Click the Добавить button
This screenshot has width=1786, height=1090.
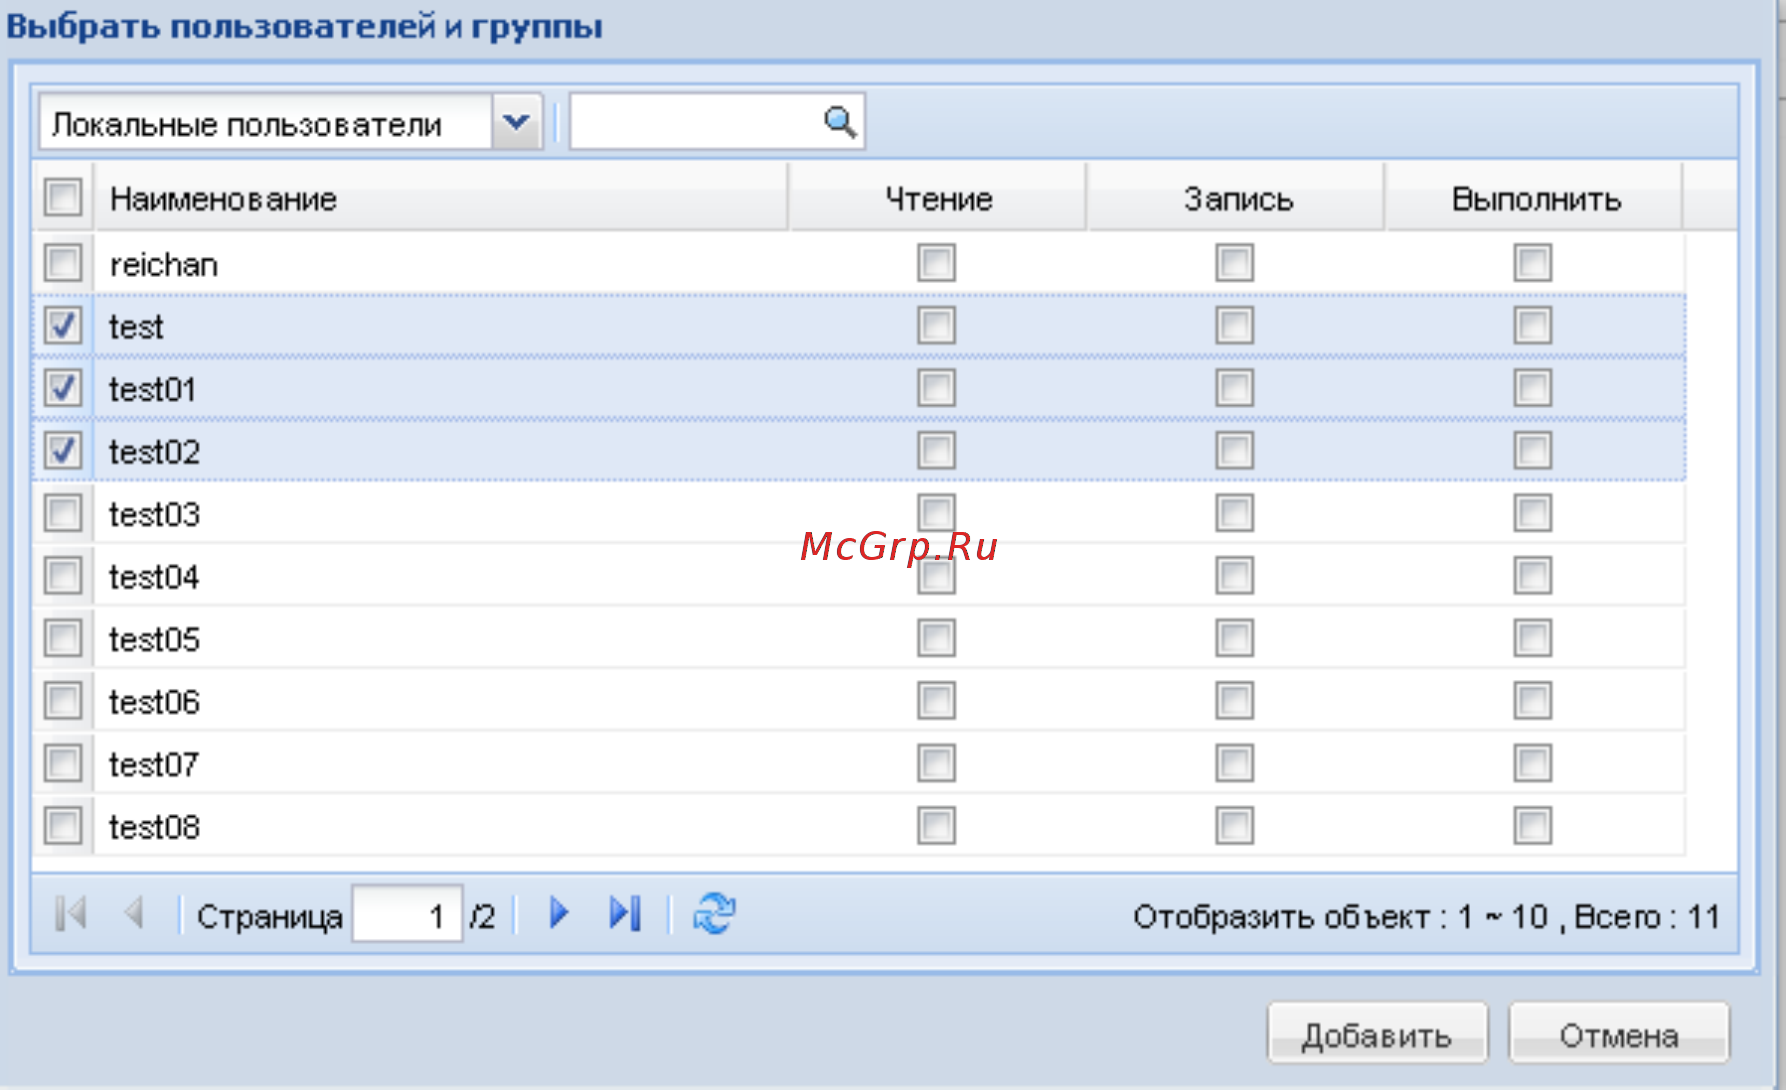[1377, 1035]
